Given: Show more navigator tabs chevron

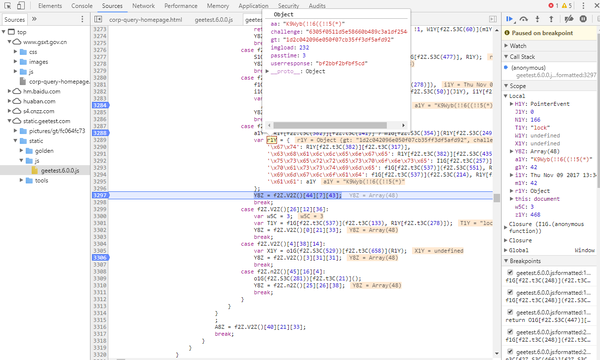Looking at the screenshot, I should pos(34,19).
